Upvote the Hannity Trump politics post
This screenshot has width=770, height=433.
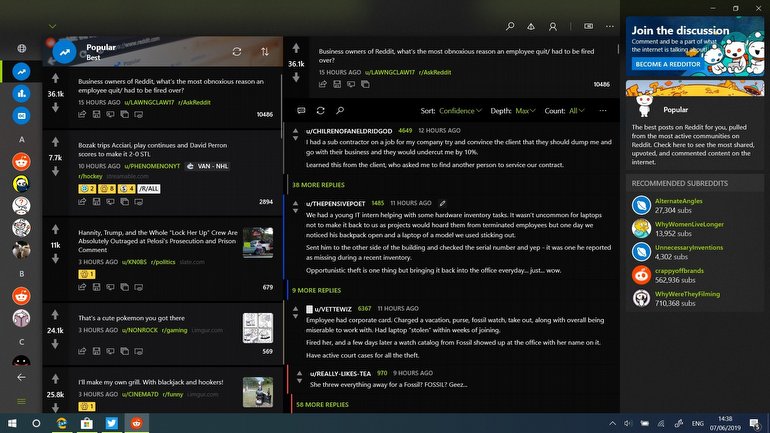pyautogui.click(x=55, y=229)
